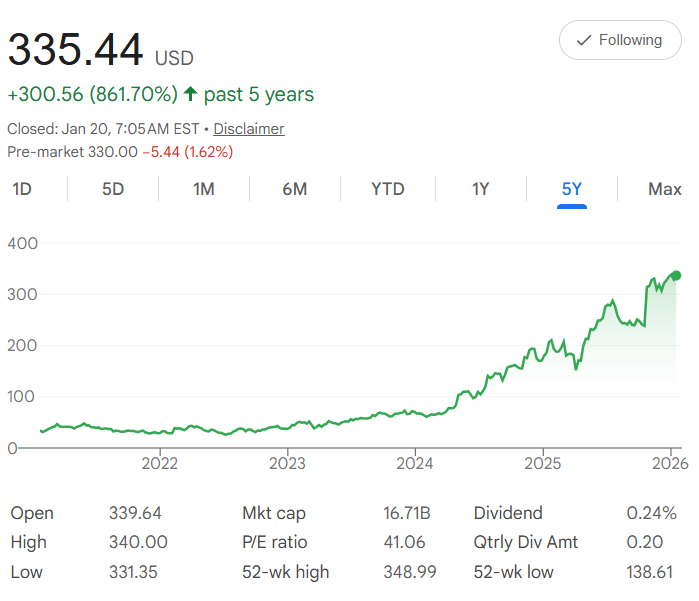
Task: Choose the 1Y chart range
Action: coord(480,189)
